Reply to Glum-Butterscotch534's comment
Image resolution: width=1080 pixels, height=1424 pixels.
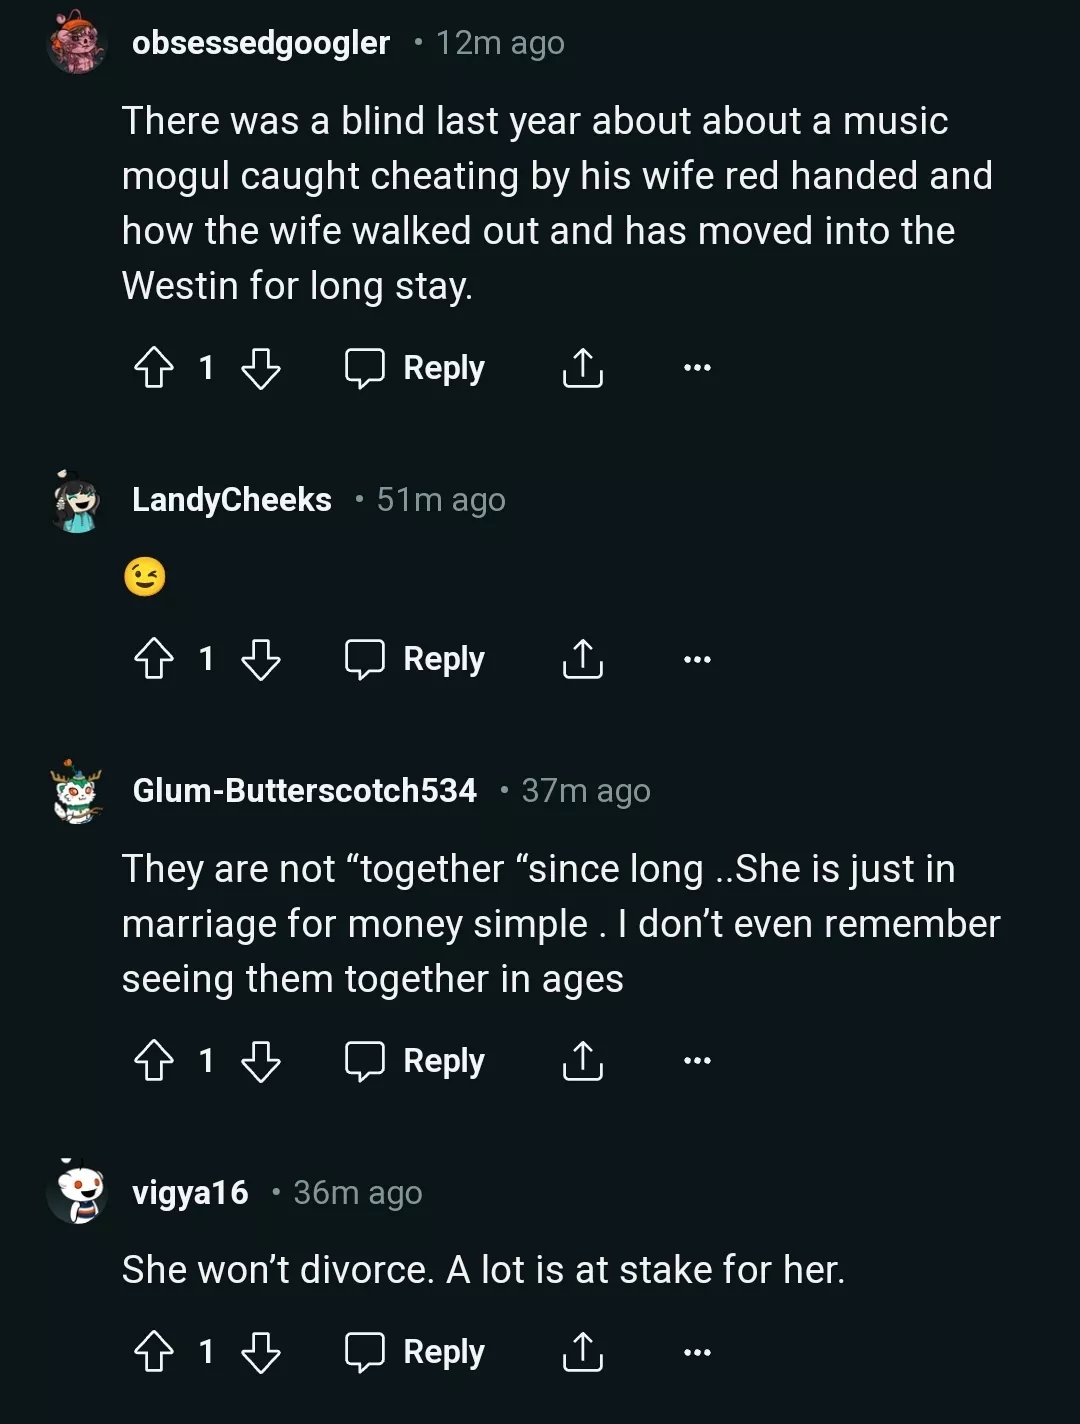[415, 1060]
